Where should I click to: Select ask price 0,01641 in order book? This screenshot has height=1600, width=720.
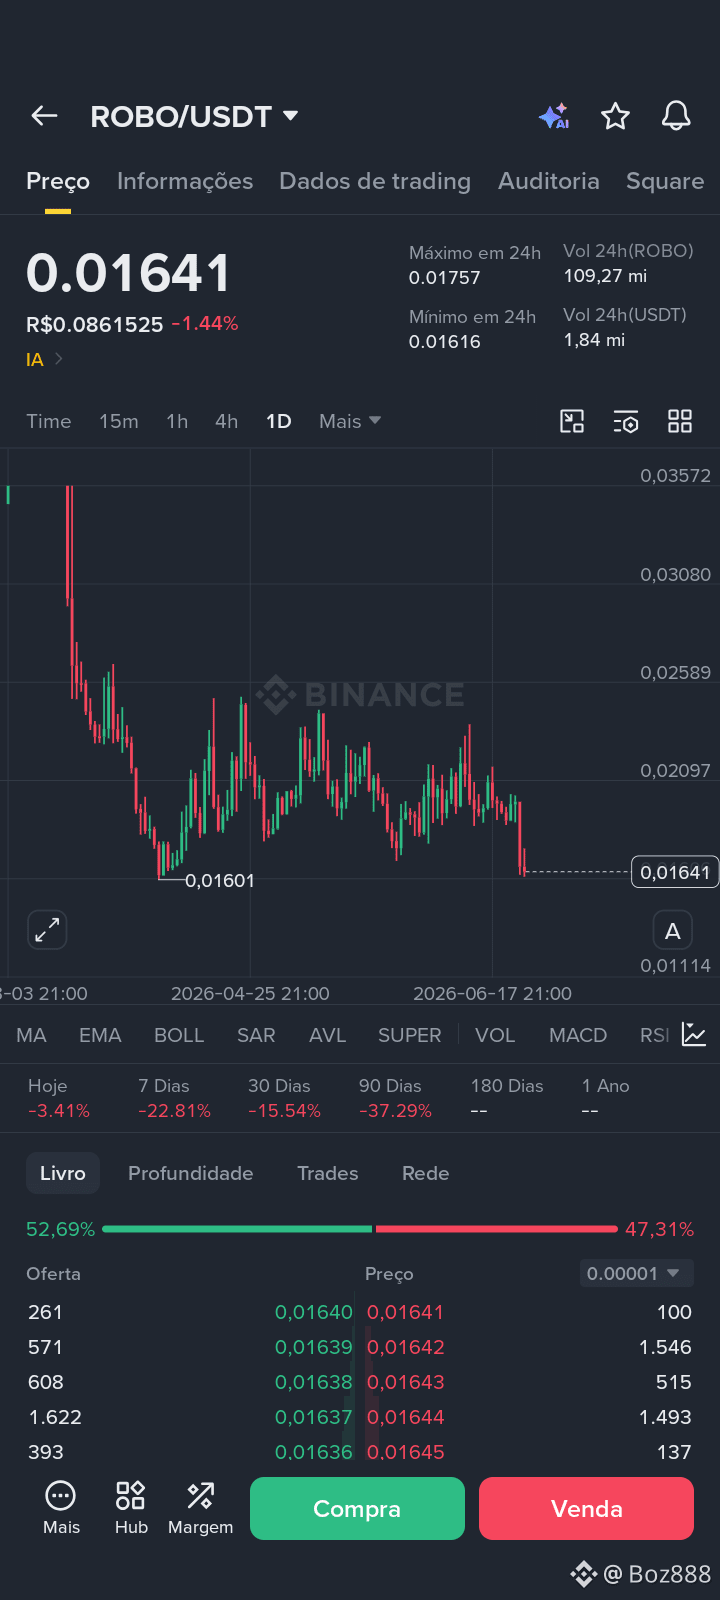405,1312
